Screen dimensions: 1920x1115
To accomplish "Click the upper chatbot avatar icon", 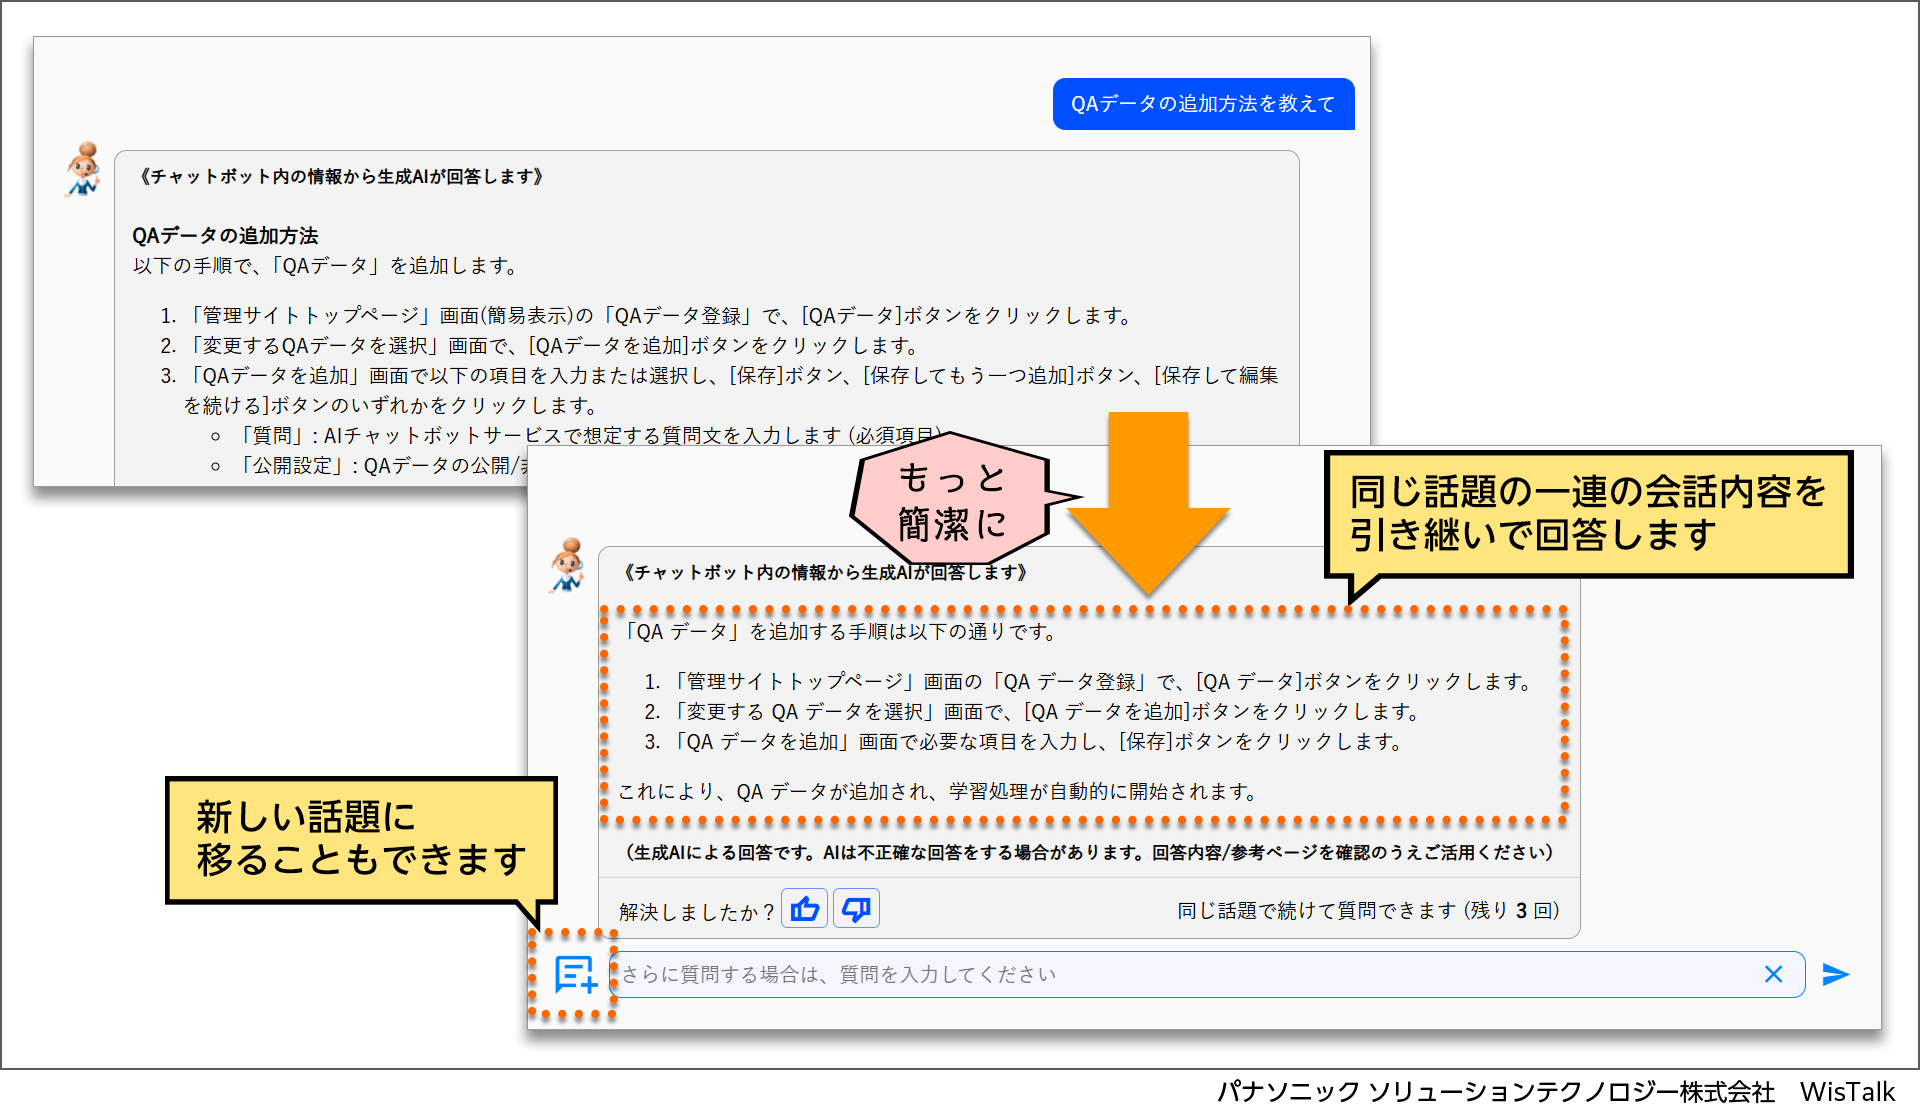I will click(84, 170).
